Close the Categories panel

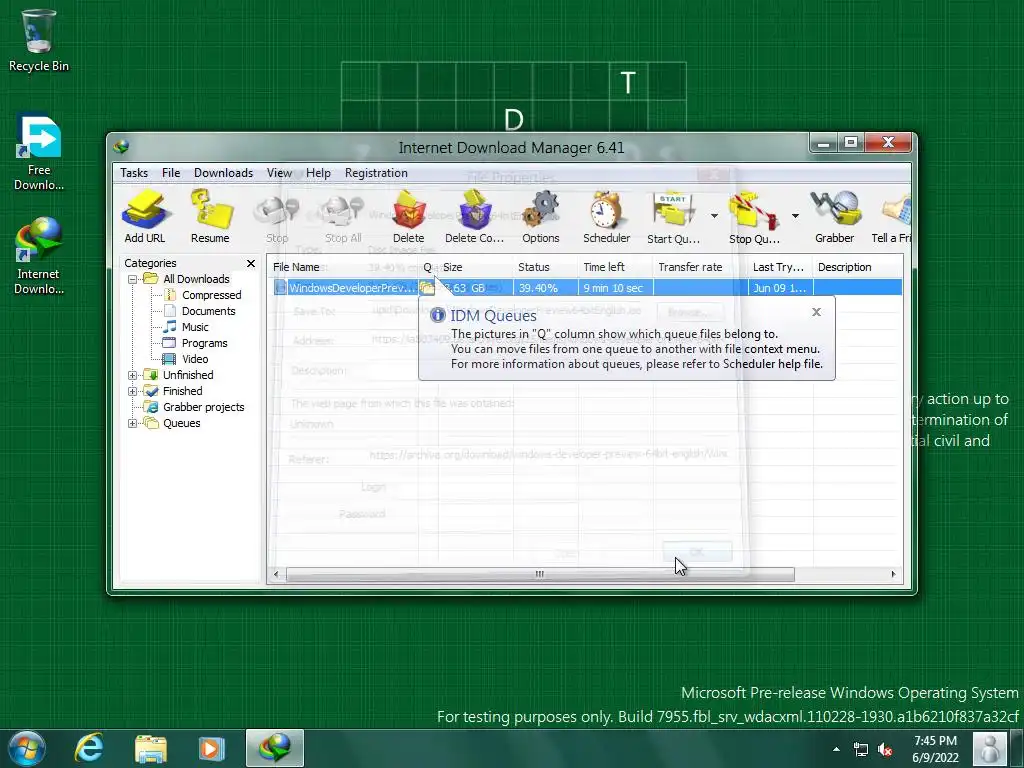pos(251,263)
